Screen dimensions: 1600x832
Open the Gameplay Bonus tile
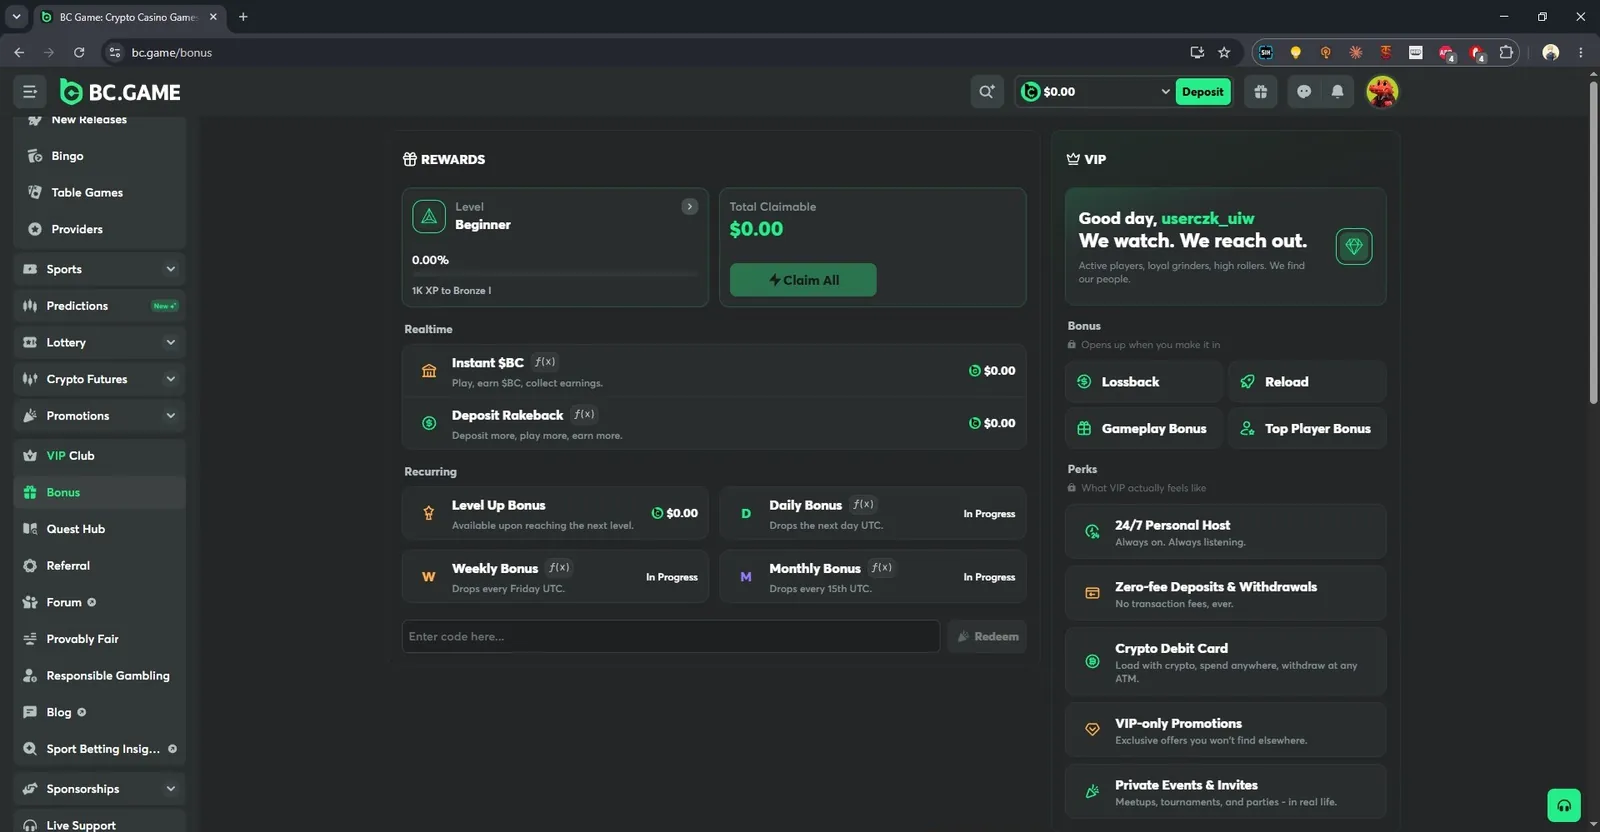pyautogui.click(x=1144, y=428)
